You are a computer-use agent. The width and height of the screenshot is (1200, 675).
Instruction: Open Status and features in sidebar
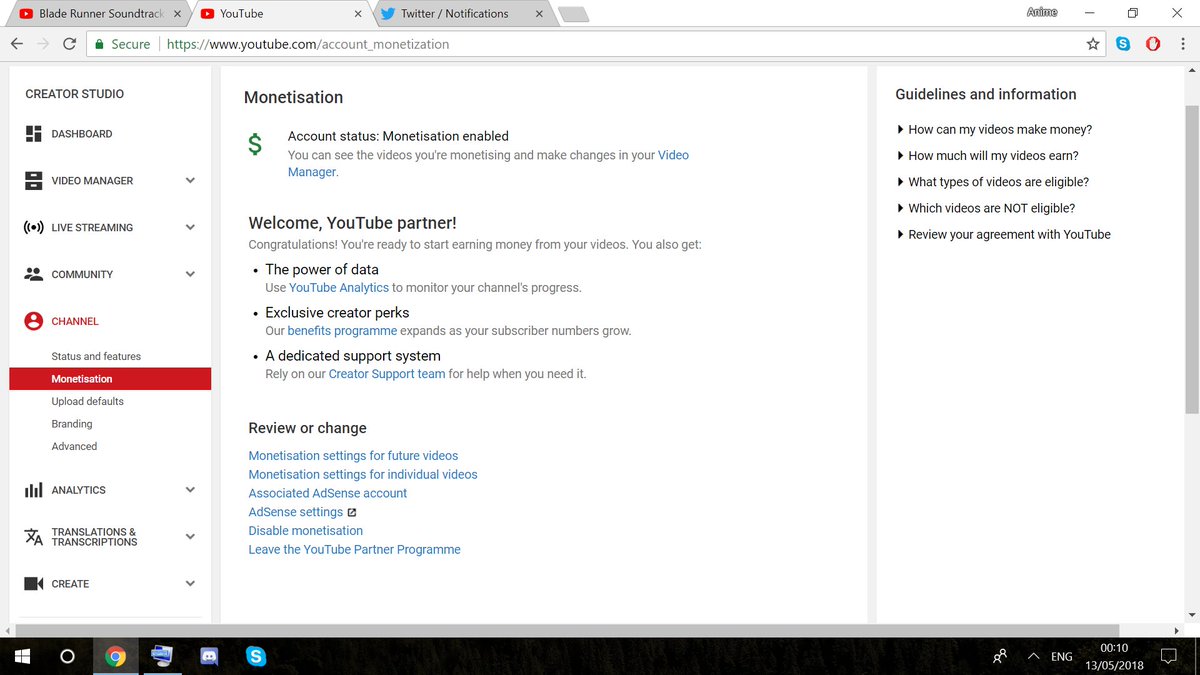(x=96, y=356)
